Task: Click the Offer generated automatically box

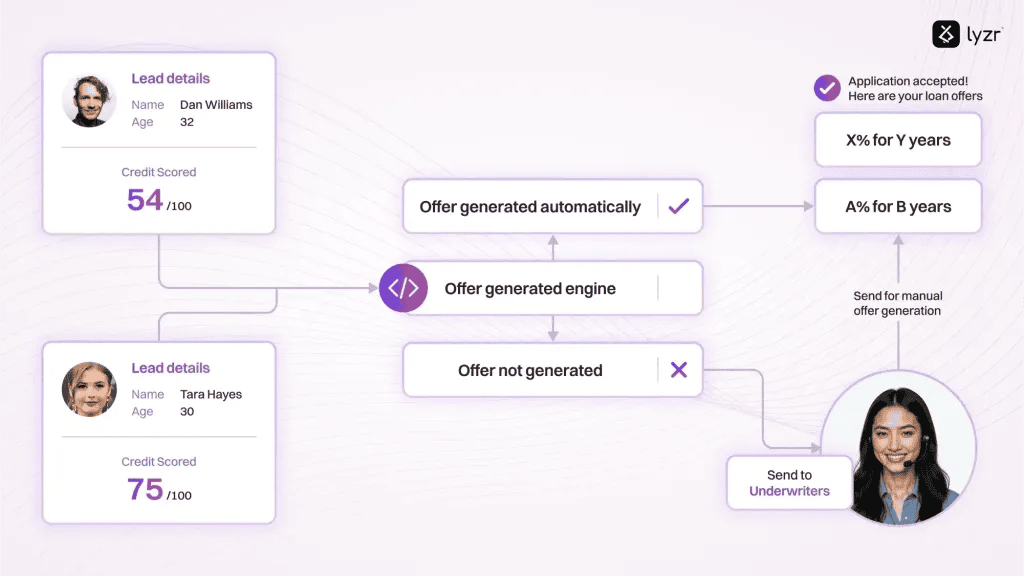Action: pyautogui.click(x=552, y=206)
